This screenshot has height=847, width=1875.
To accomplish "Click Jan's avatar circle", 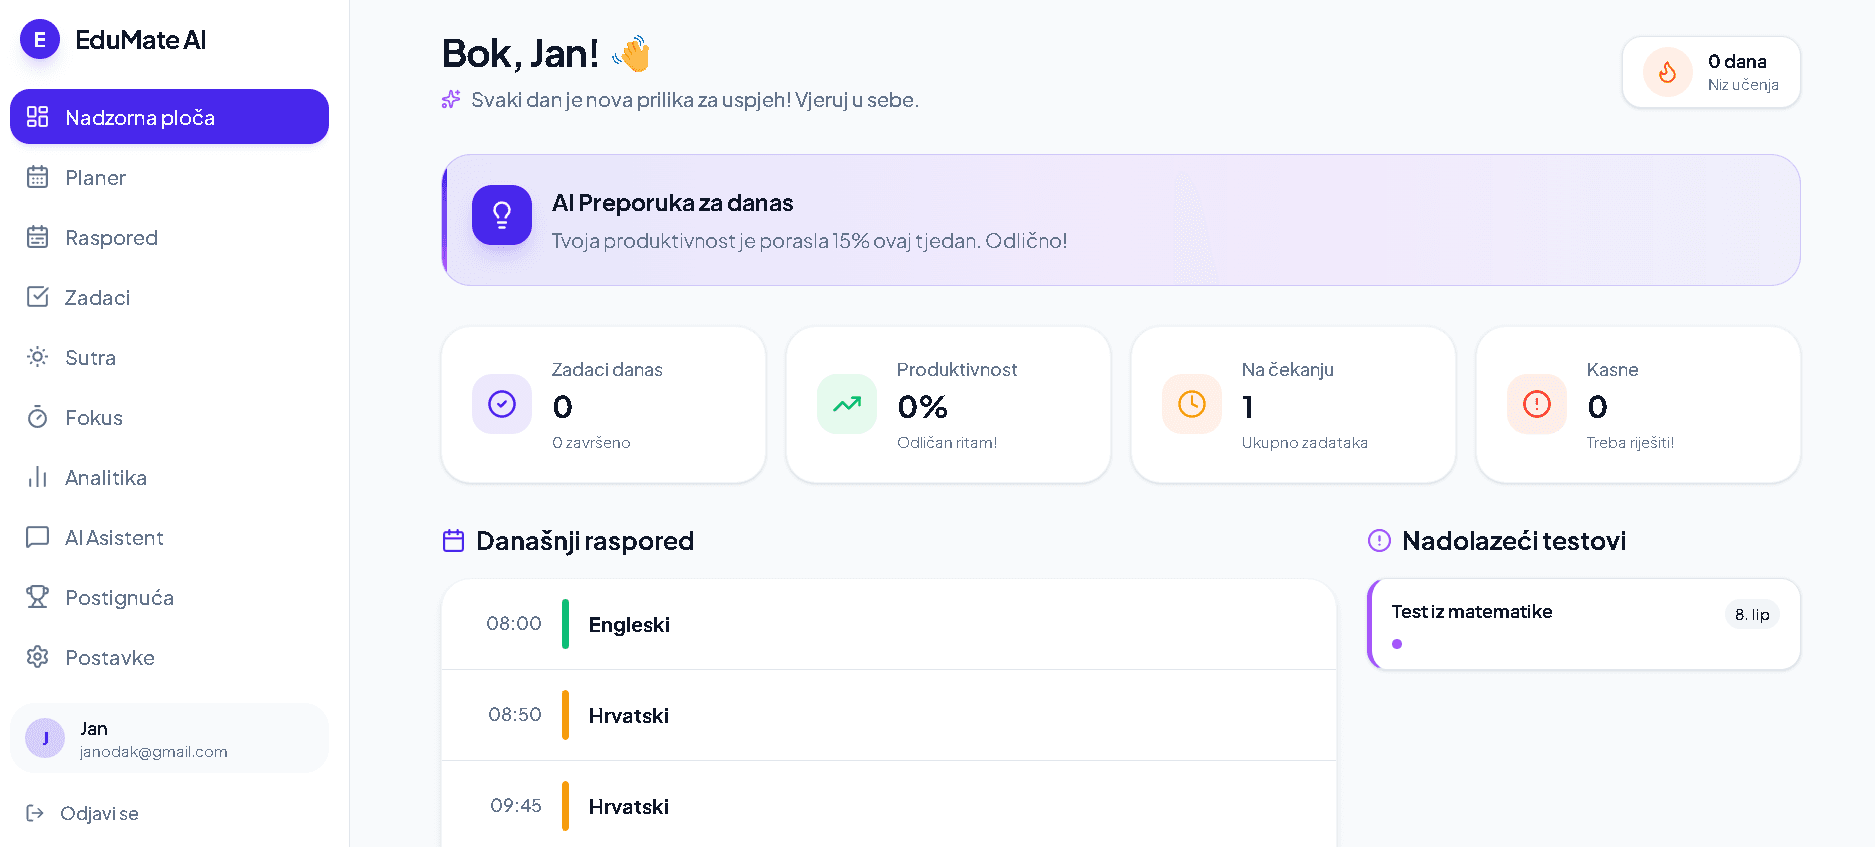I will [45, 738].
